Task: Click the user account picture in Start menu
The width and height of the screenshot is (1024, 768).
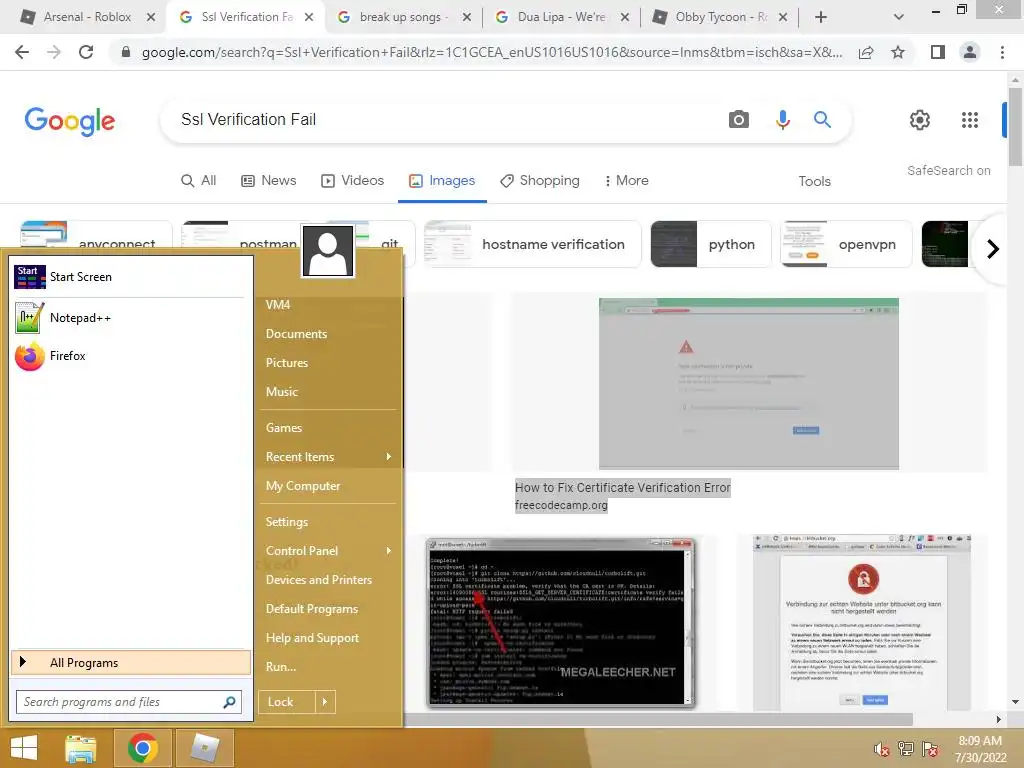Action: click(x=328, y=251)
